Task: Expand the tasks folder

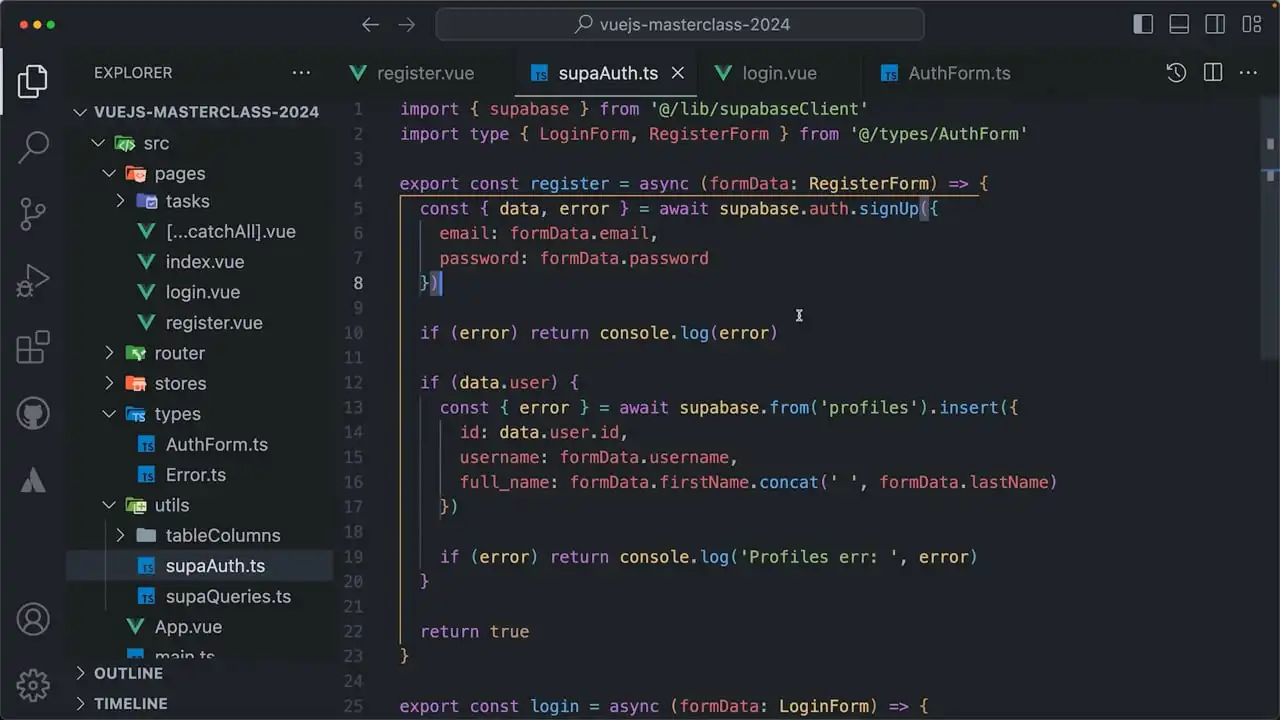Action: coord(200,201)
